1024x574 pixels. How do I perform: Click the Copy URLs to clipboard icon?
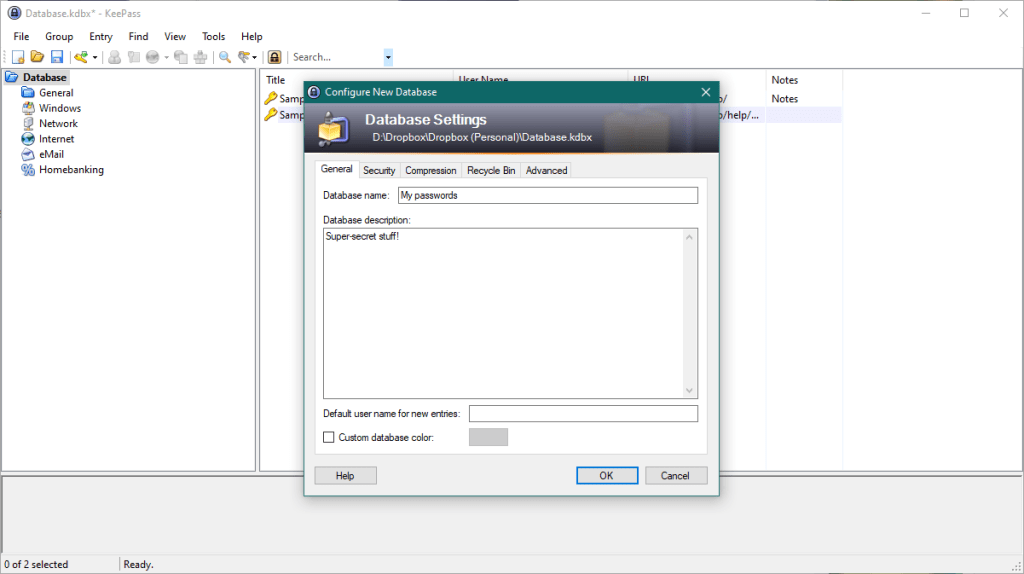pyautogui.click(x=181, y=57)
